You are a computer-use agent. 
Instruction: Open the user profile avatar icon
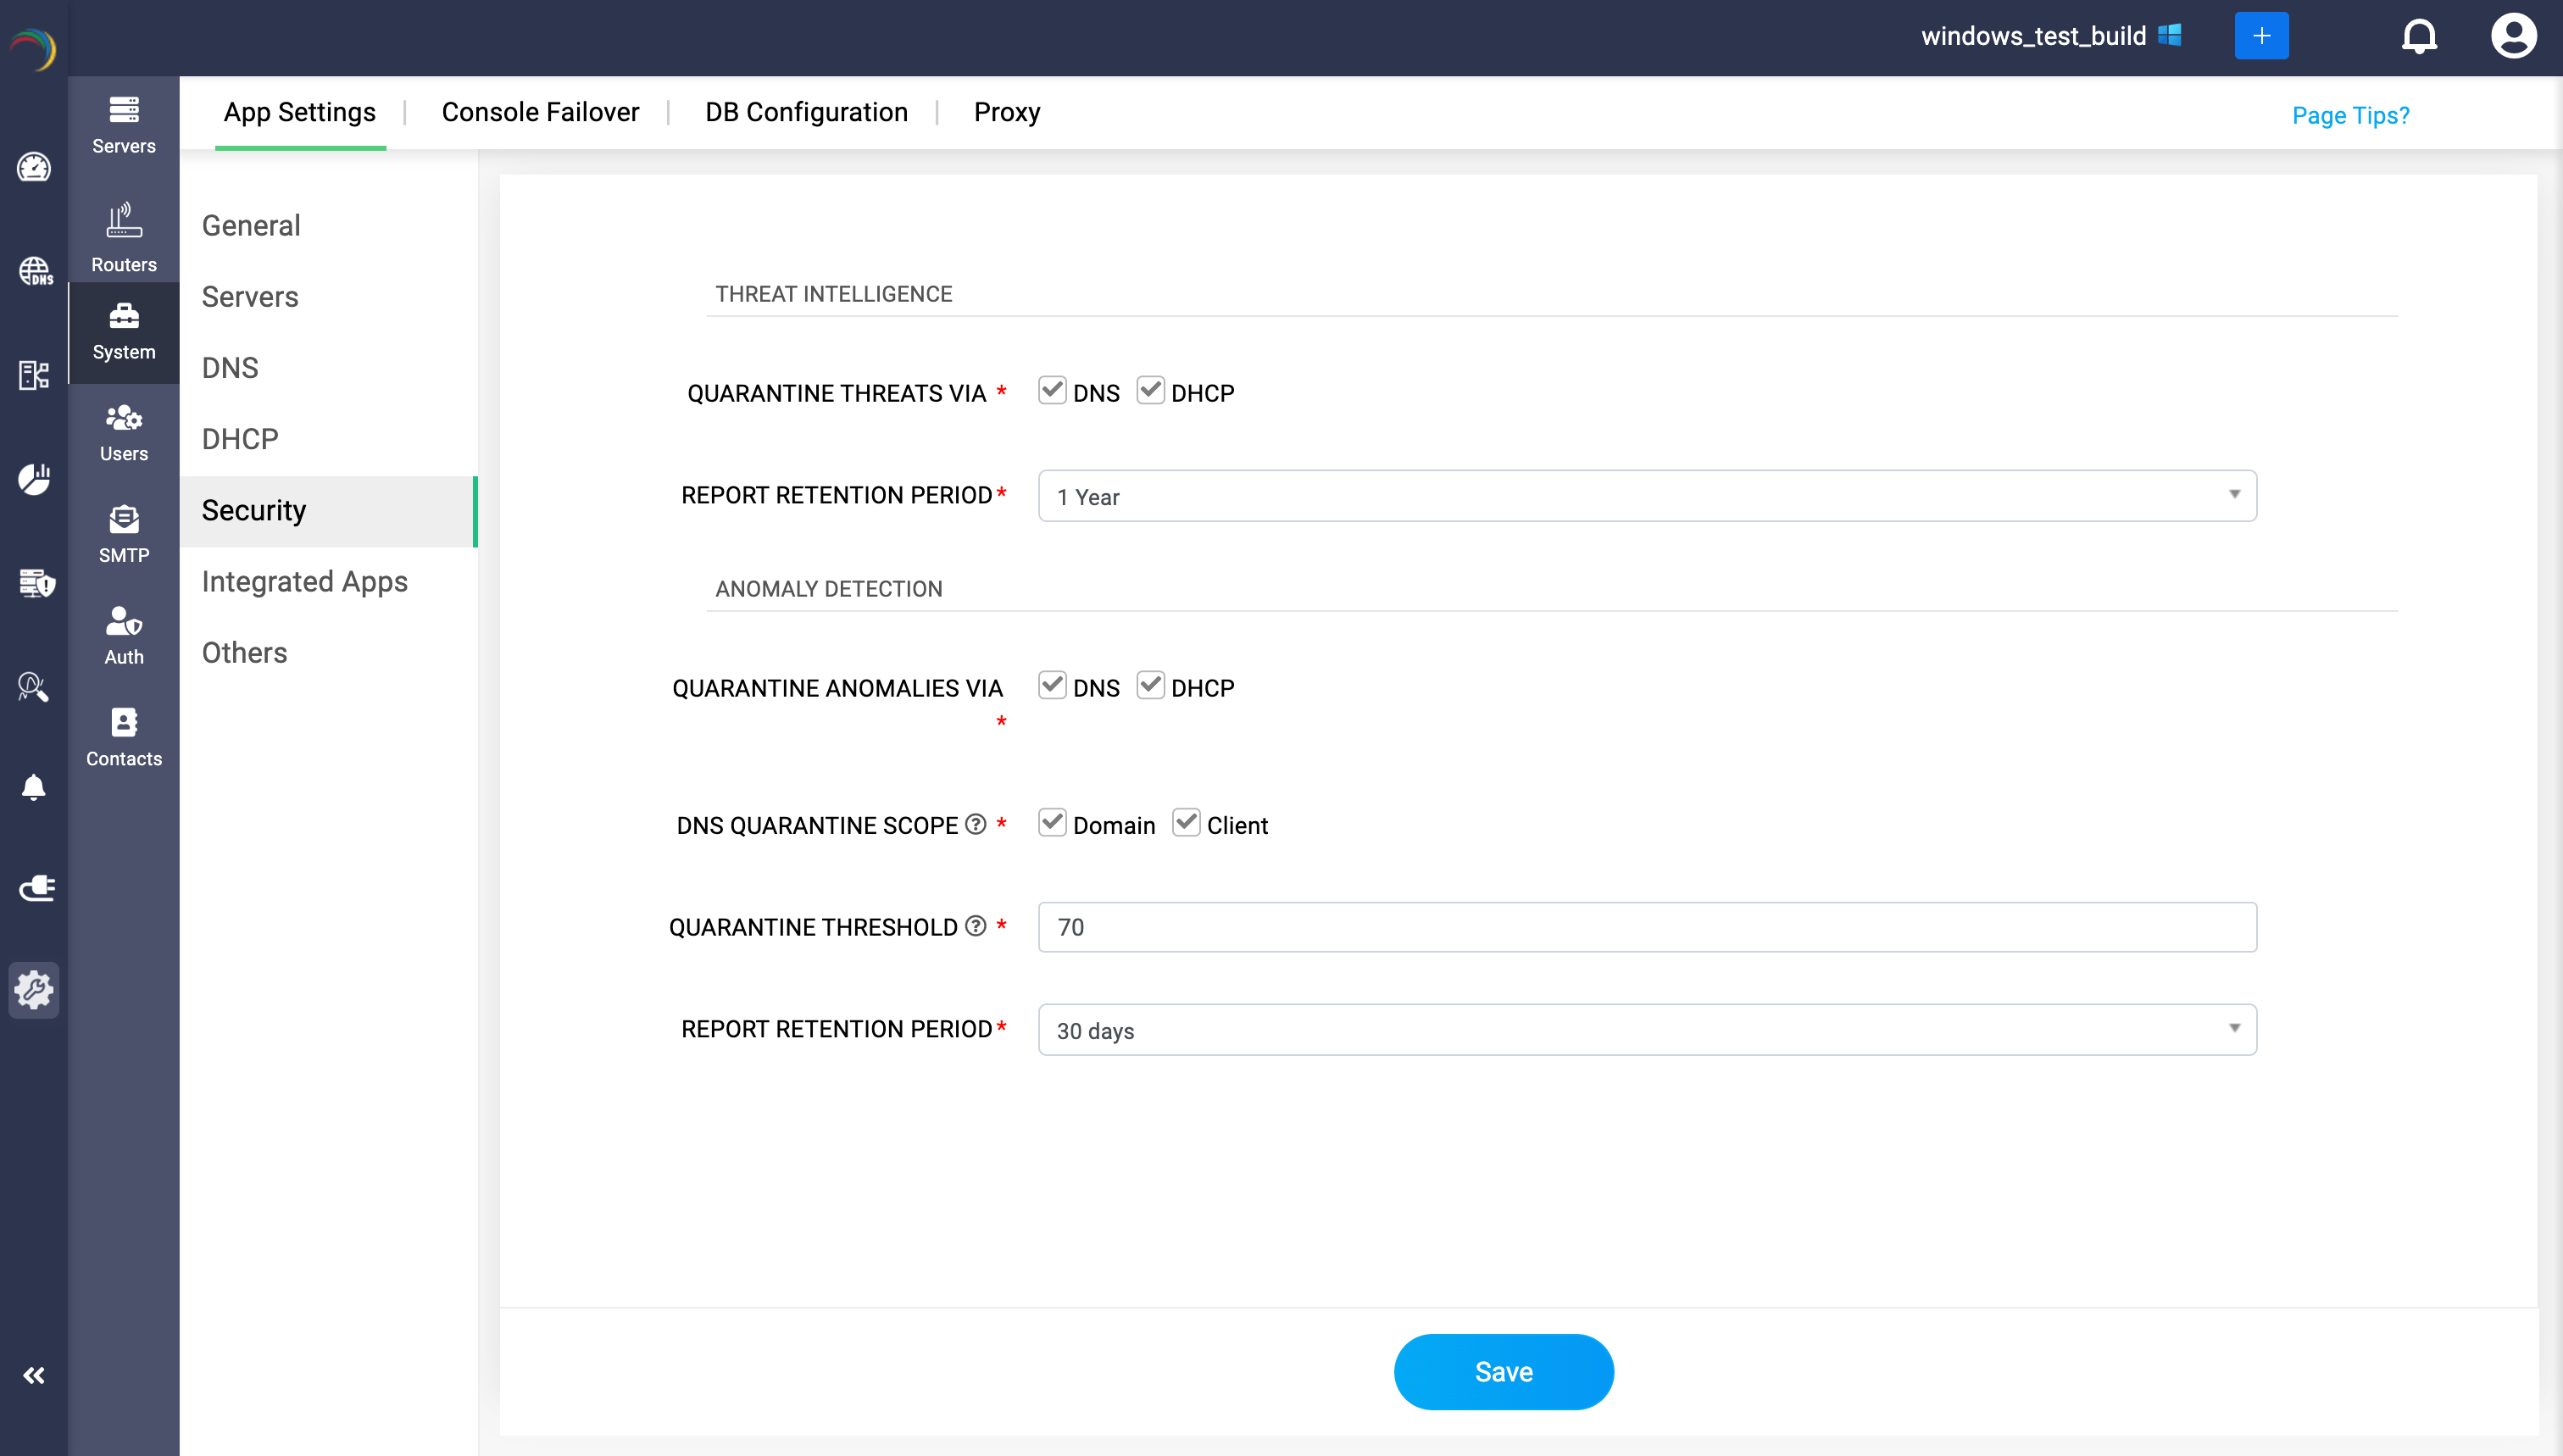tap(2512, 37)
